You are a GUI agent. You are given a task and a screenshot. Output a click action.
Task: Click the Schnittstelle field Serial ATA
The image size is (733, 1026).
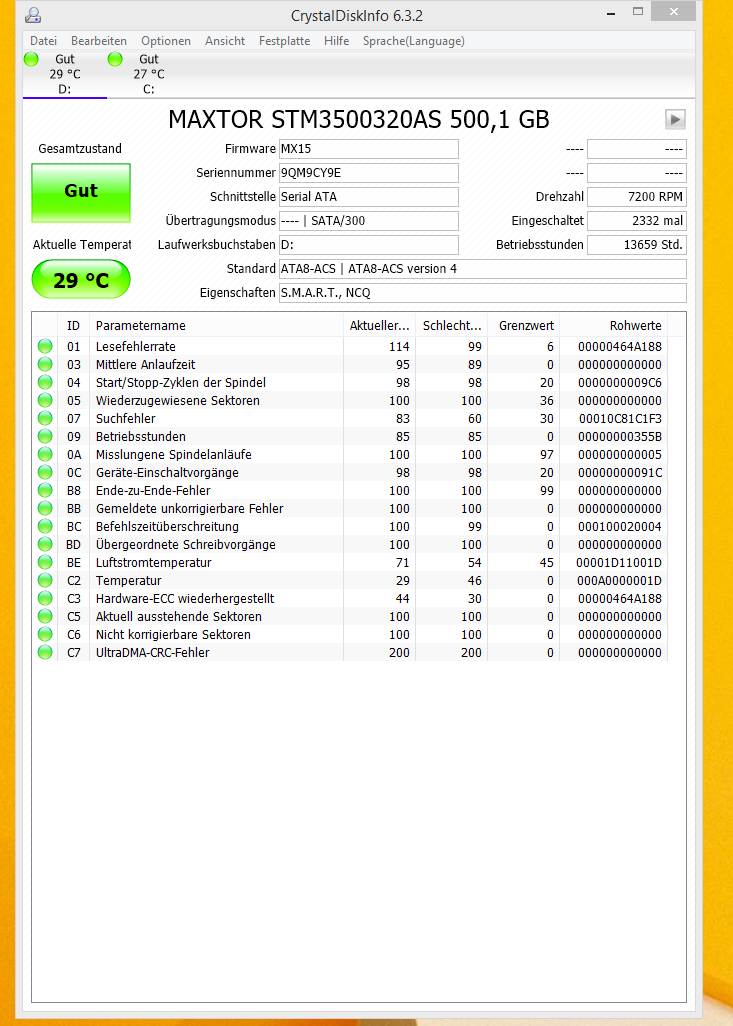pyautogui.click(x=368, y=196)
